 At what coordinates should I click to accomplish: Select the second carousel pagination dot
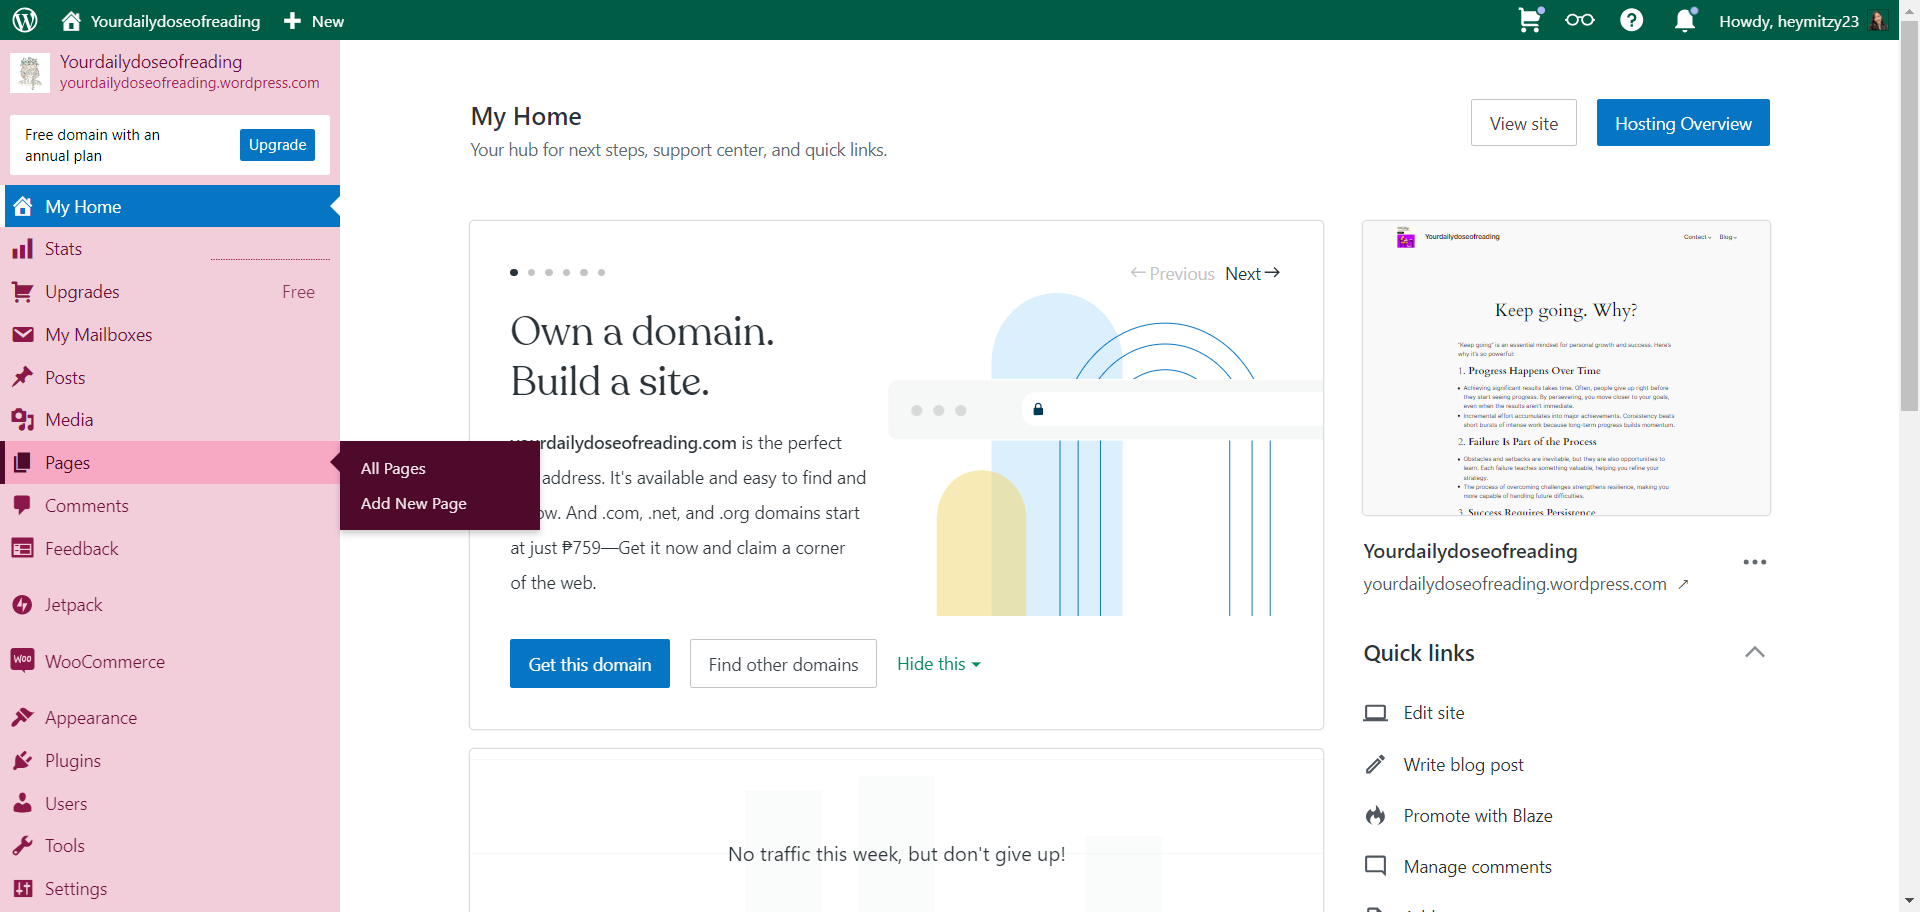tap(531, 272)
